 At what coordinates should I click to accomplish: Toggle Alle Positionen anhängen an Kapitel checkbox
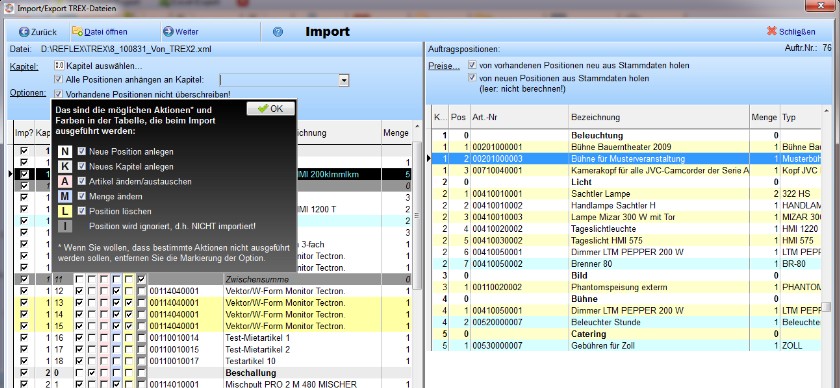click(x=59, y=79)
